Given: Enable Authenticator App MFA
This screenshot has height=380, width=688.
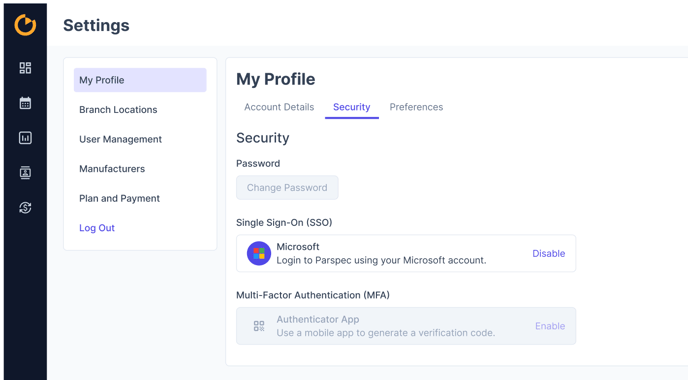Looking at the screenshot, I should tap(550, 326).
